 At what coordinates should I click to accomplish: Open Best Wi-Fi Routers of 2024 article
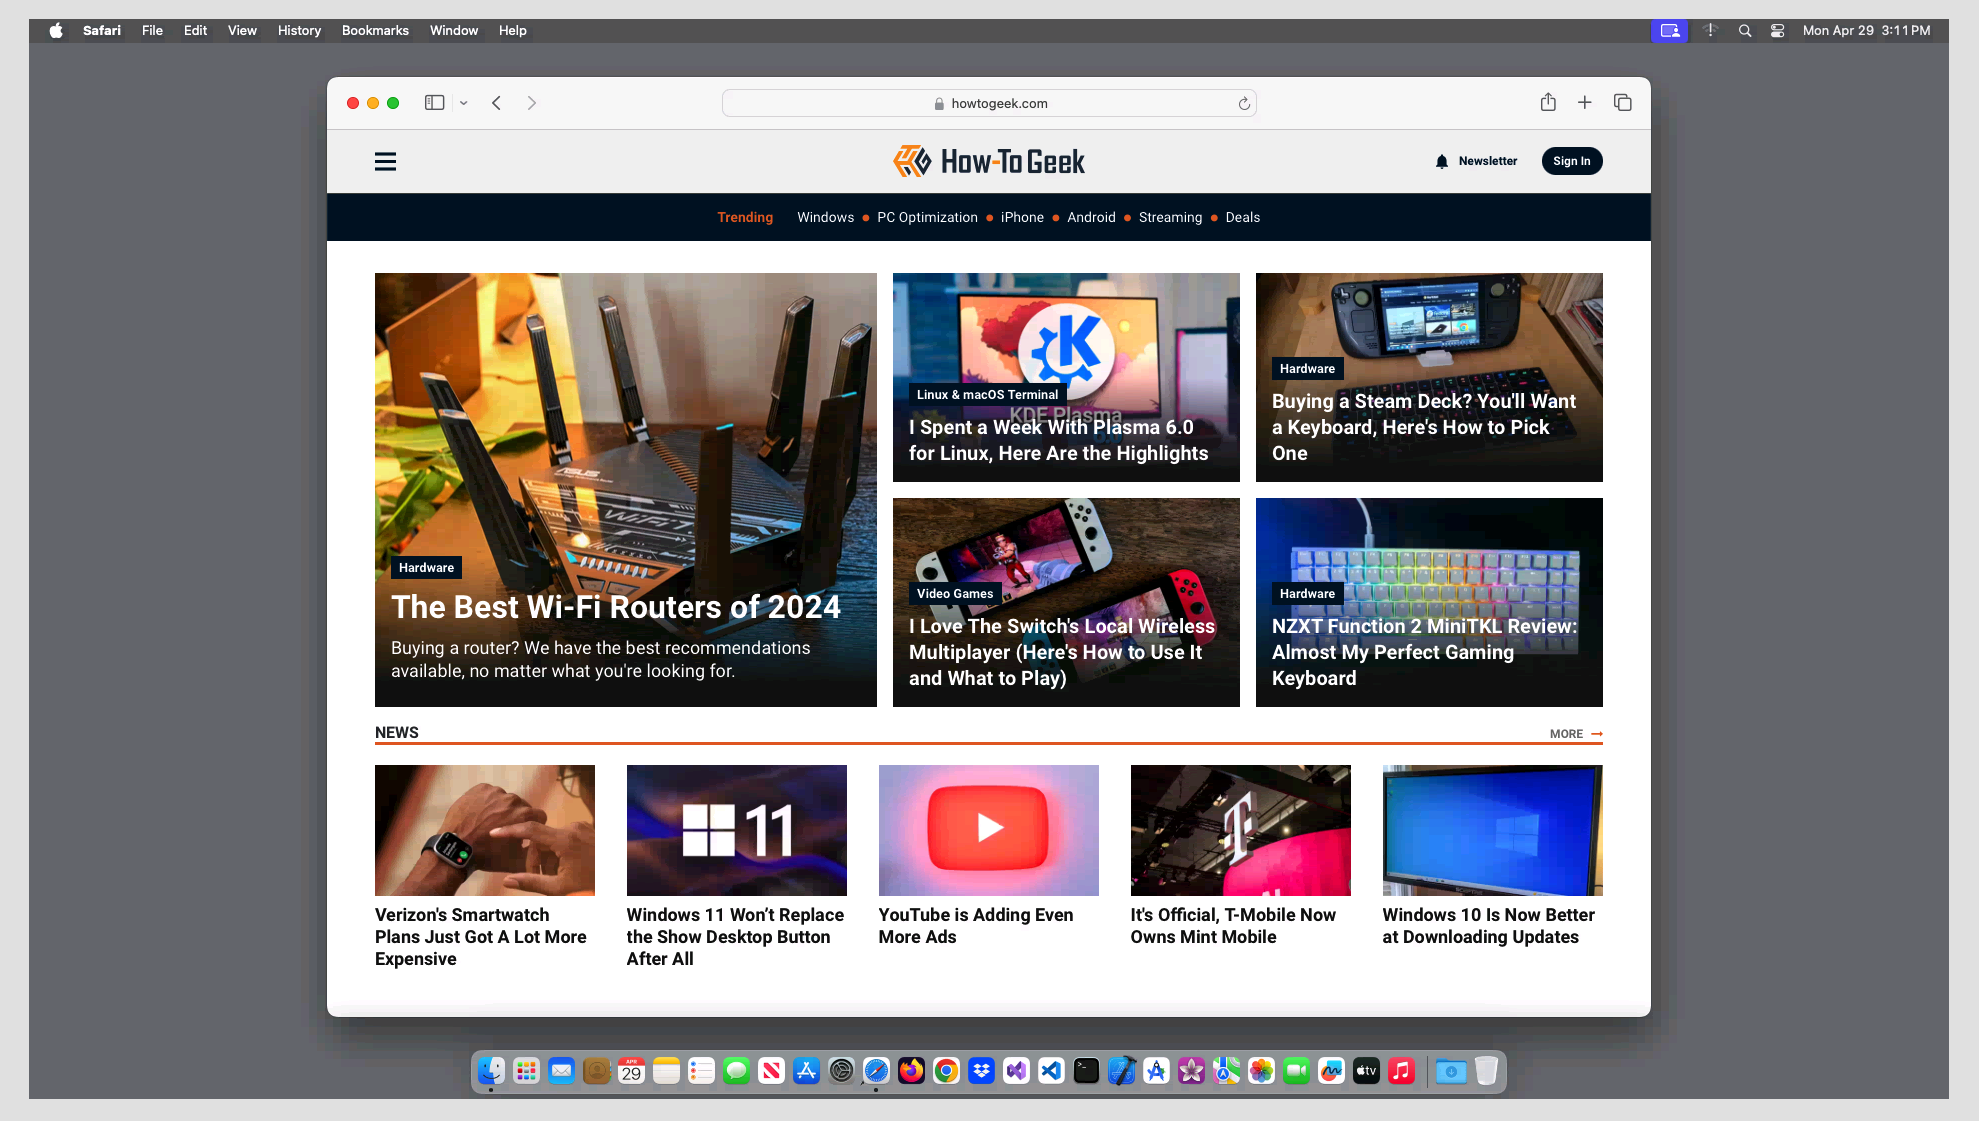tap(616, 607)
